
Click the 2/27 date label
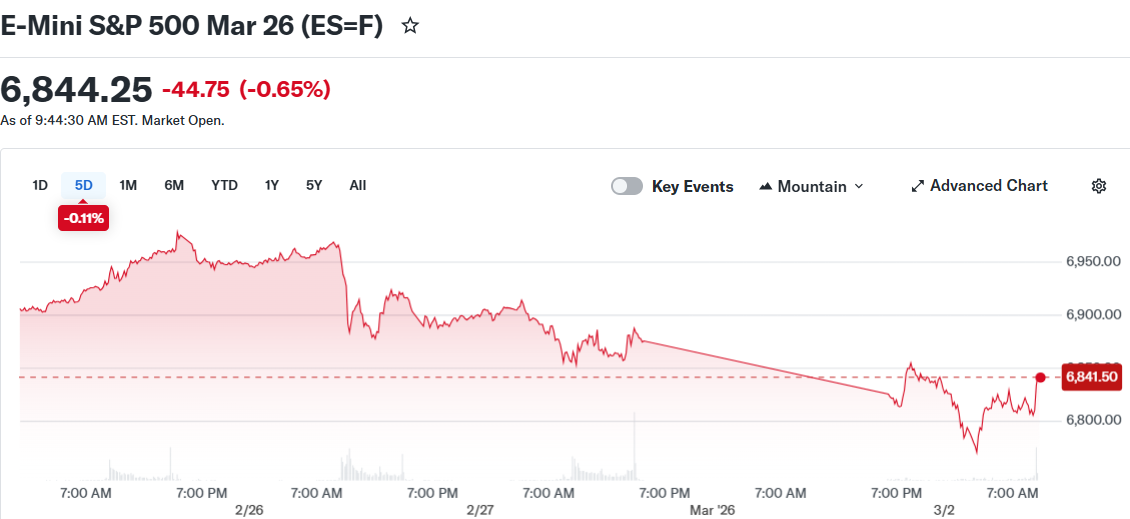pyautogui.click(x=480, y=510)
